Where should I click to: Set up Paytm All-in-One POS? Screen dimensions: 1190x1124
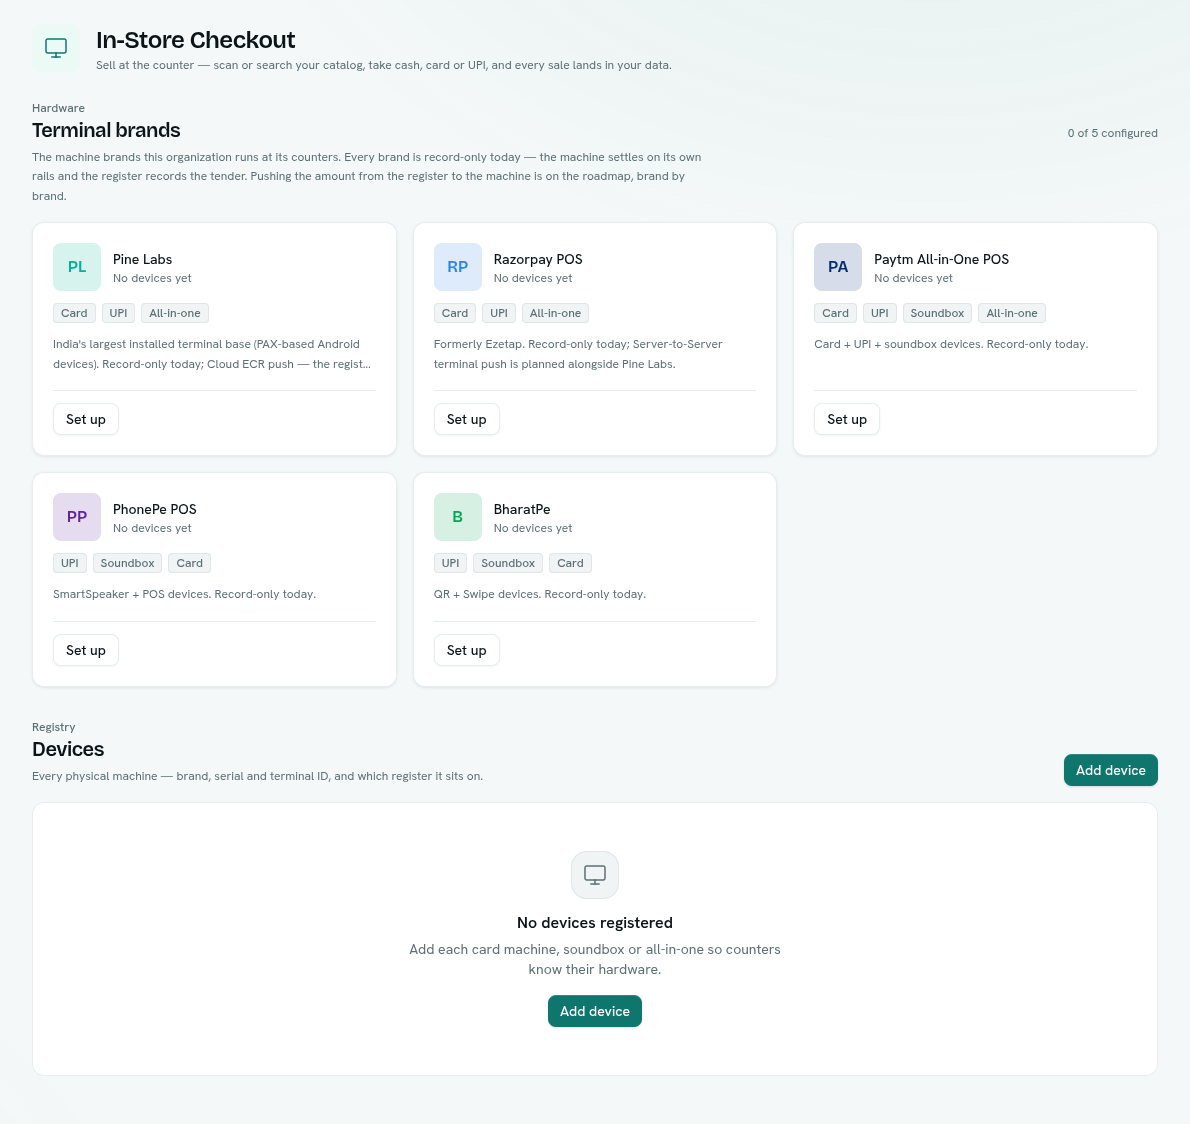847,419
